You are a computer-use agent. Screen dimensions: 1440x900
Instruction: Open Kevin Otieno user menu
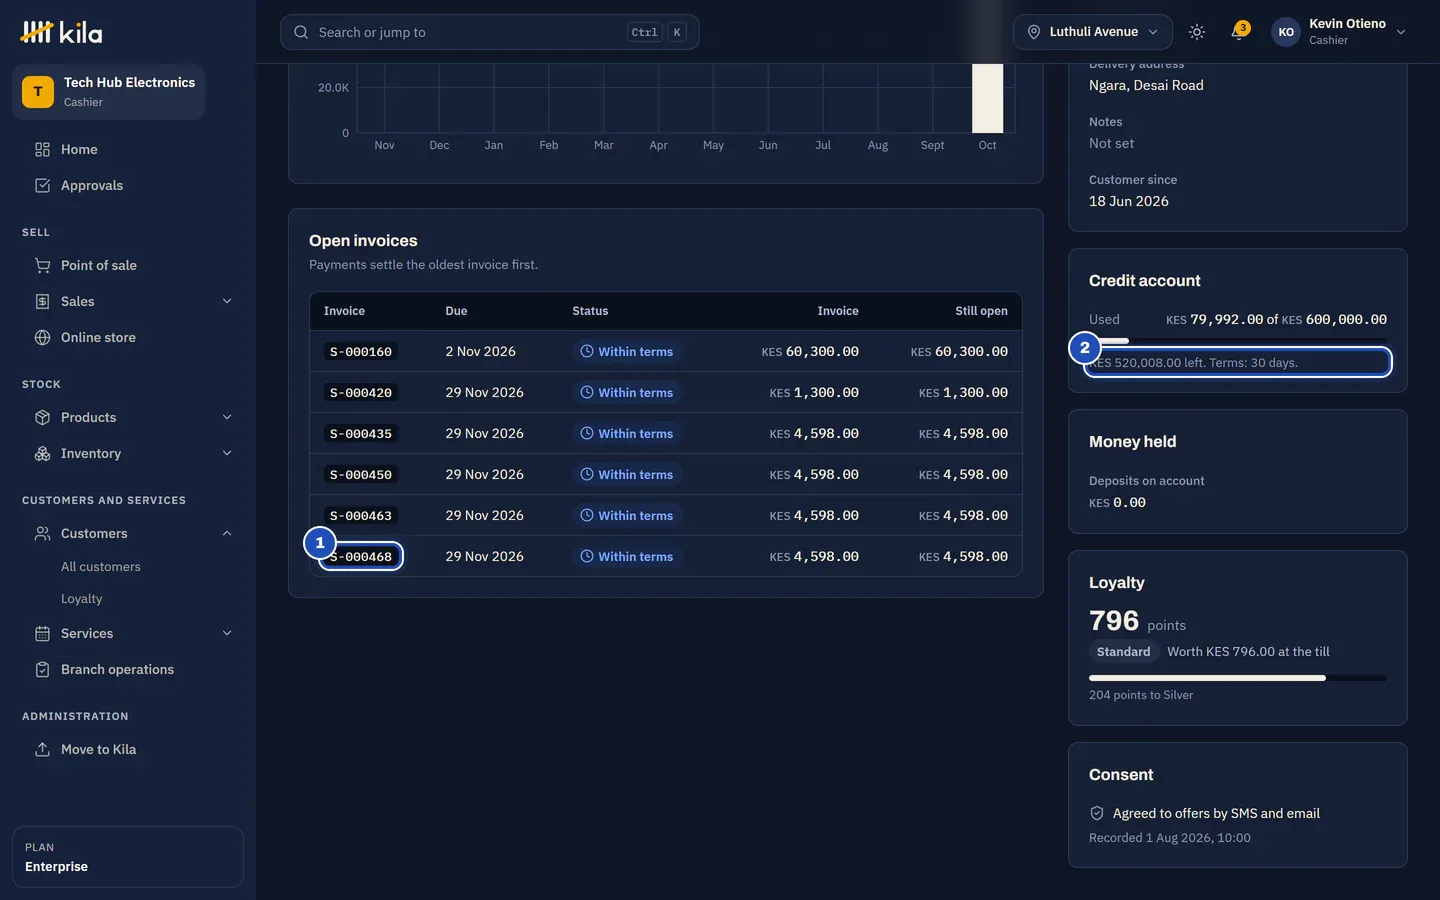click(x=1339, y=32)
